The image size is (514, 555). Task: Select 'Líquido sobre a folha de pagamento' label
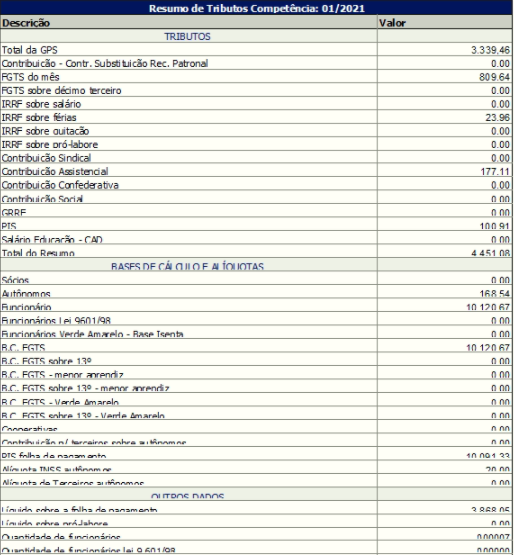pos(79,510)
